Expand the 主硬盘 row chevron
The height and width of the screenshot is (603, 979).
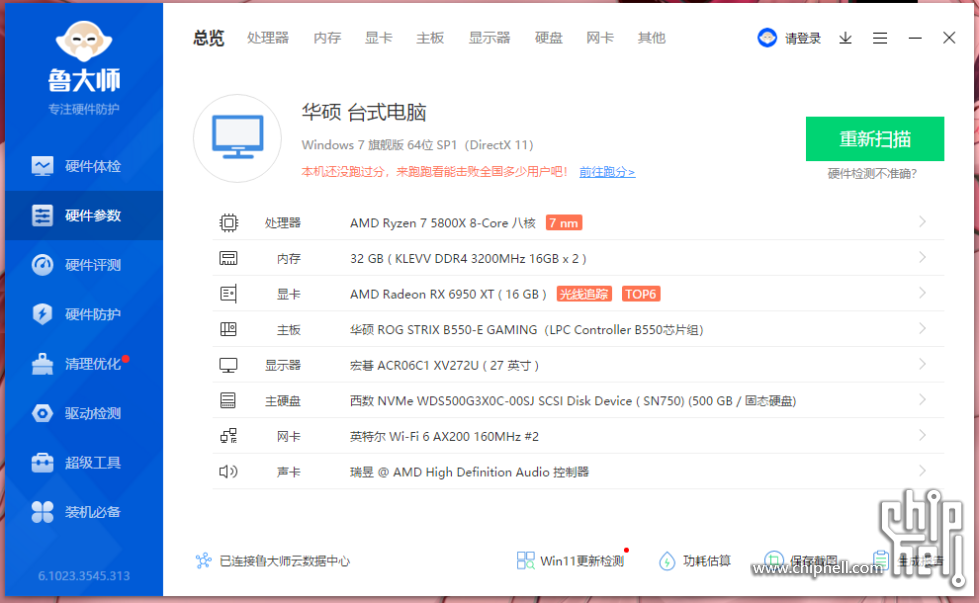922,400
